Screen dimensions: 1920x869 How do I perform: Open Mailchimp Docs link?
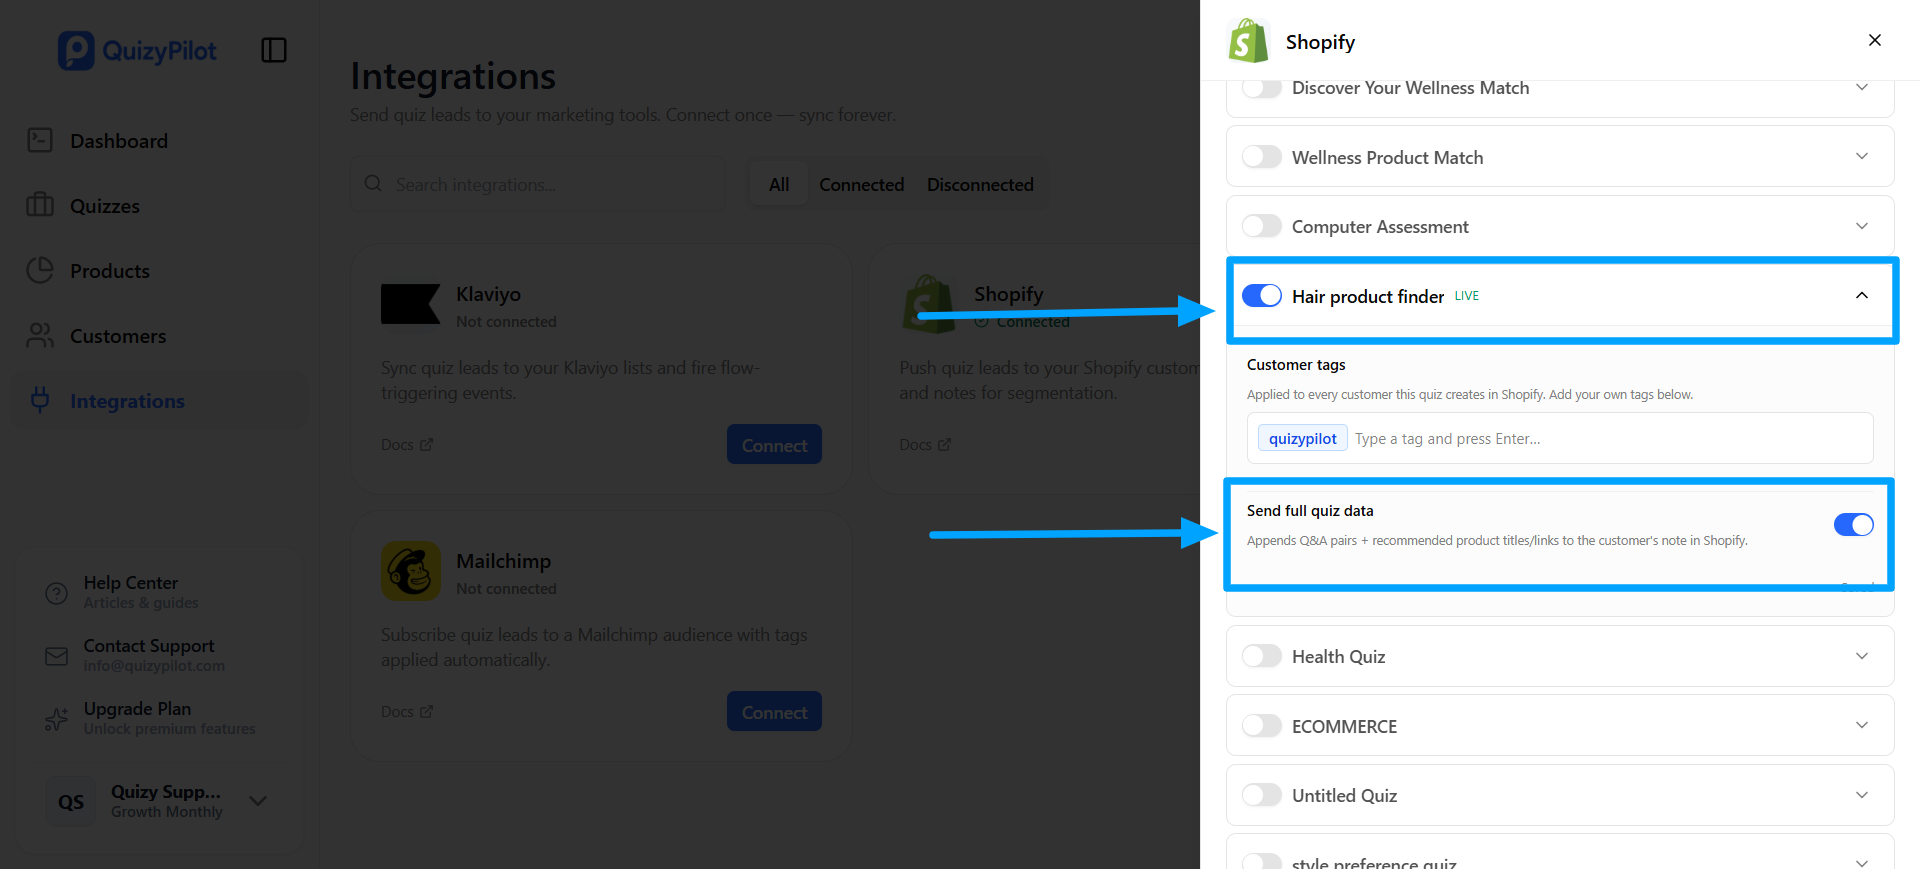pyautogui.click(x=407, y=712)
